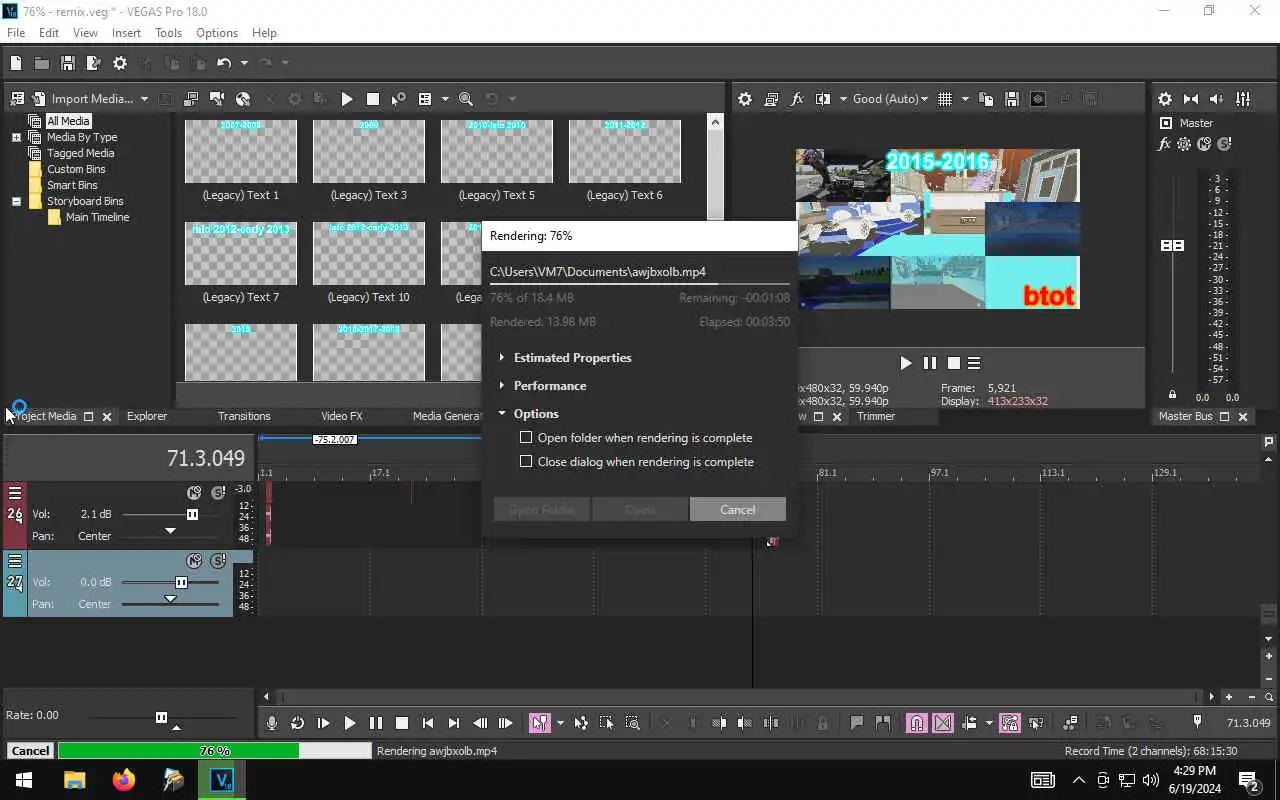Enable split screen view in preview toolbar
The width and height of the screenshot is (1280, 800).
coord(823,99)
